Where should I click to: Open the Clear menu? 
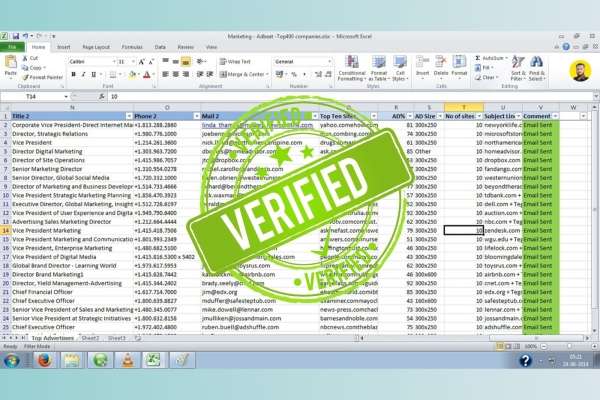[486, 77]
